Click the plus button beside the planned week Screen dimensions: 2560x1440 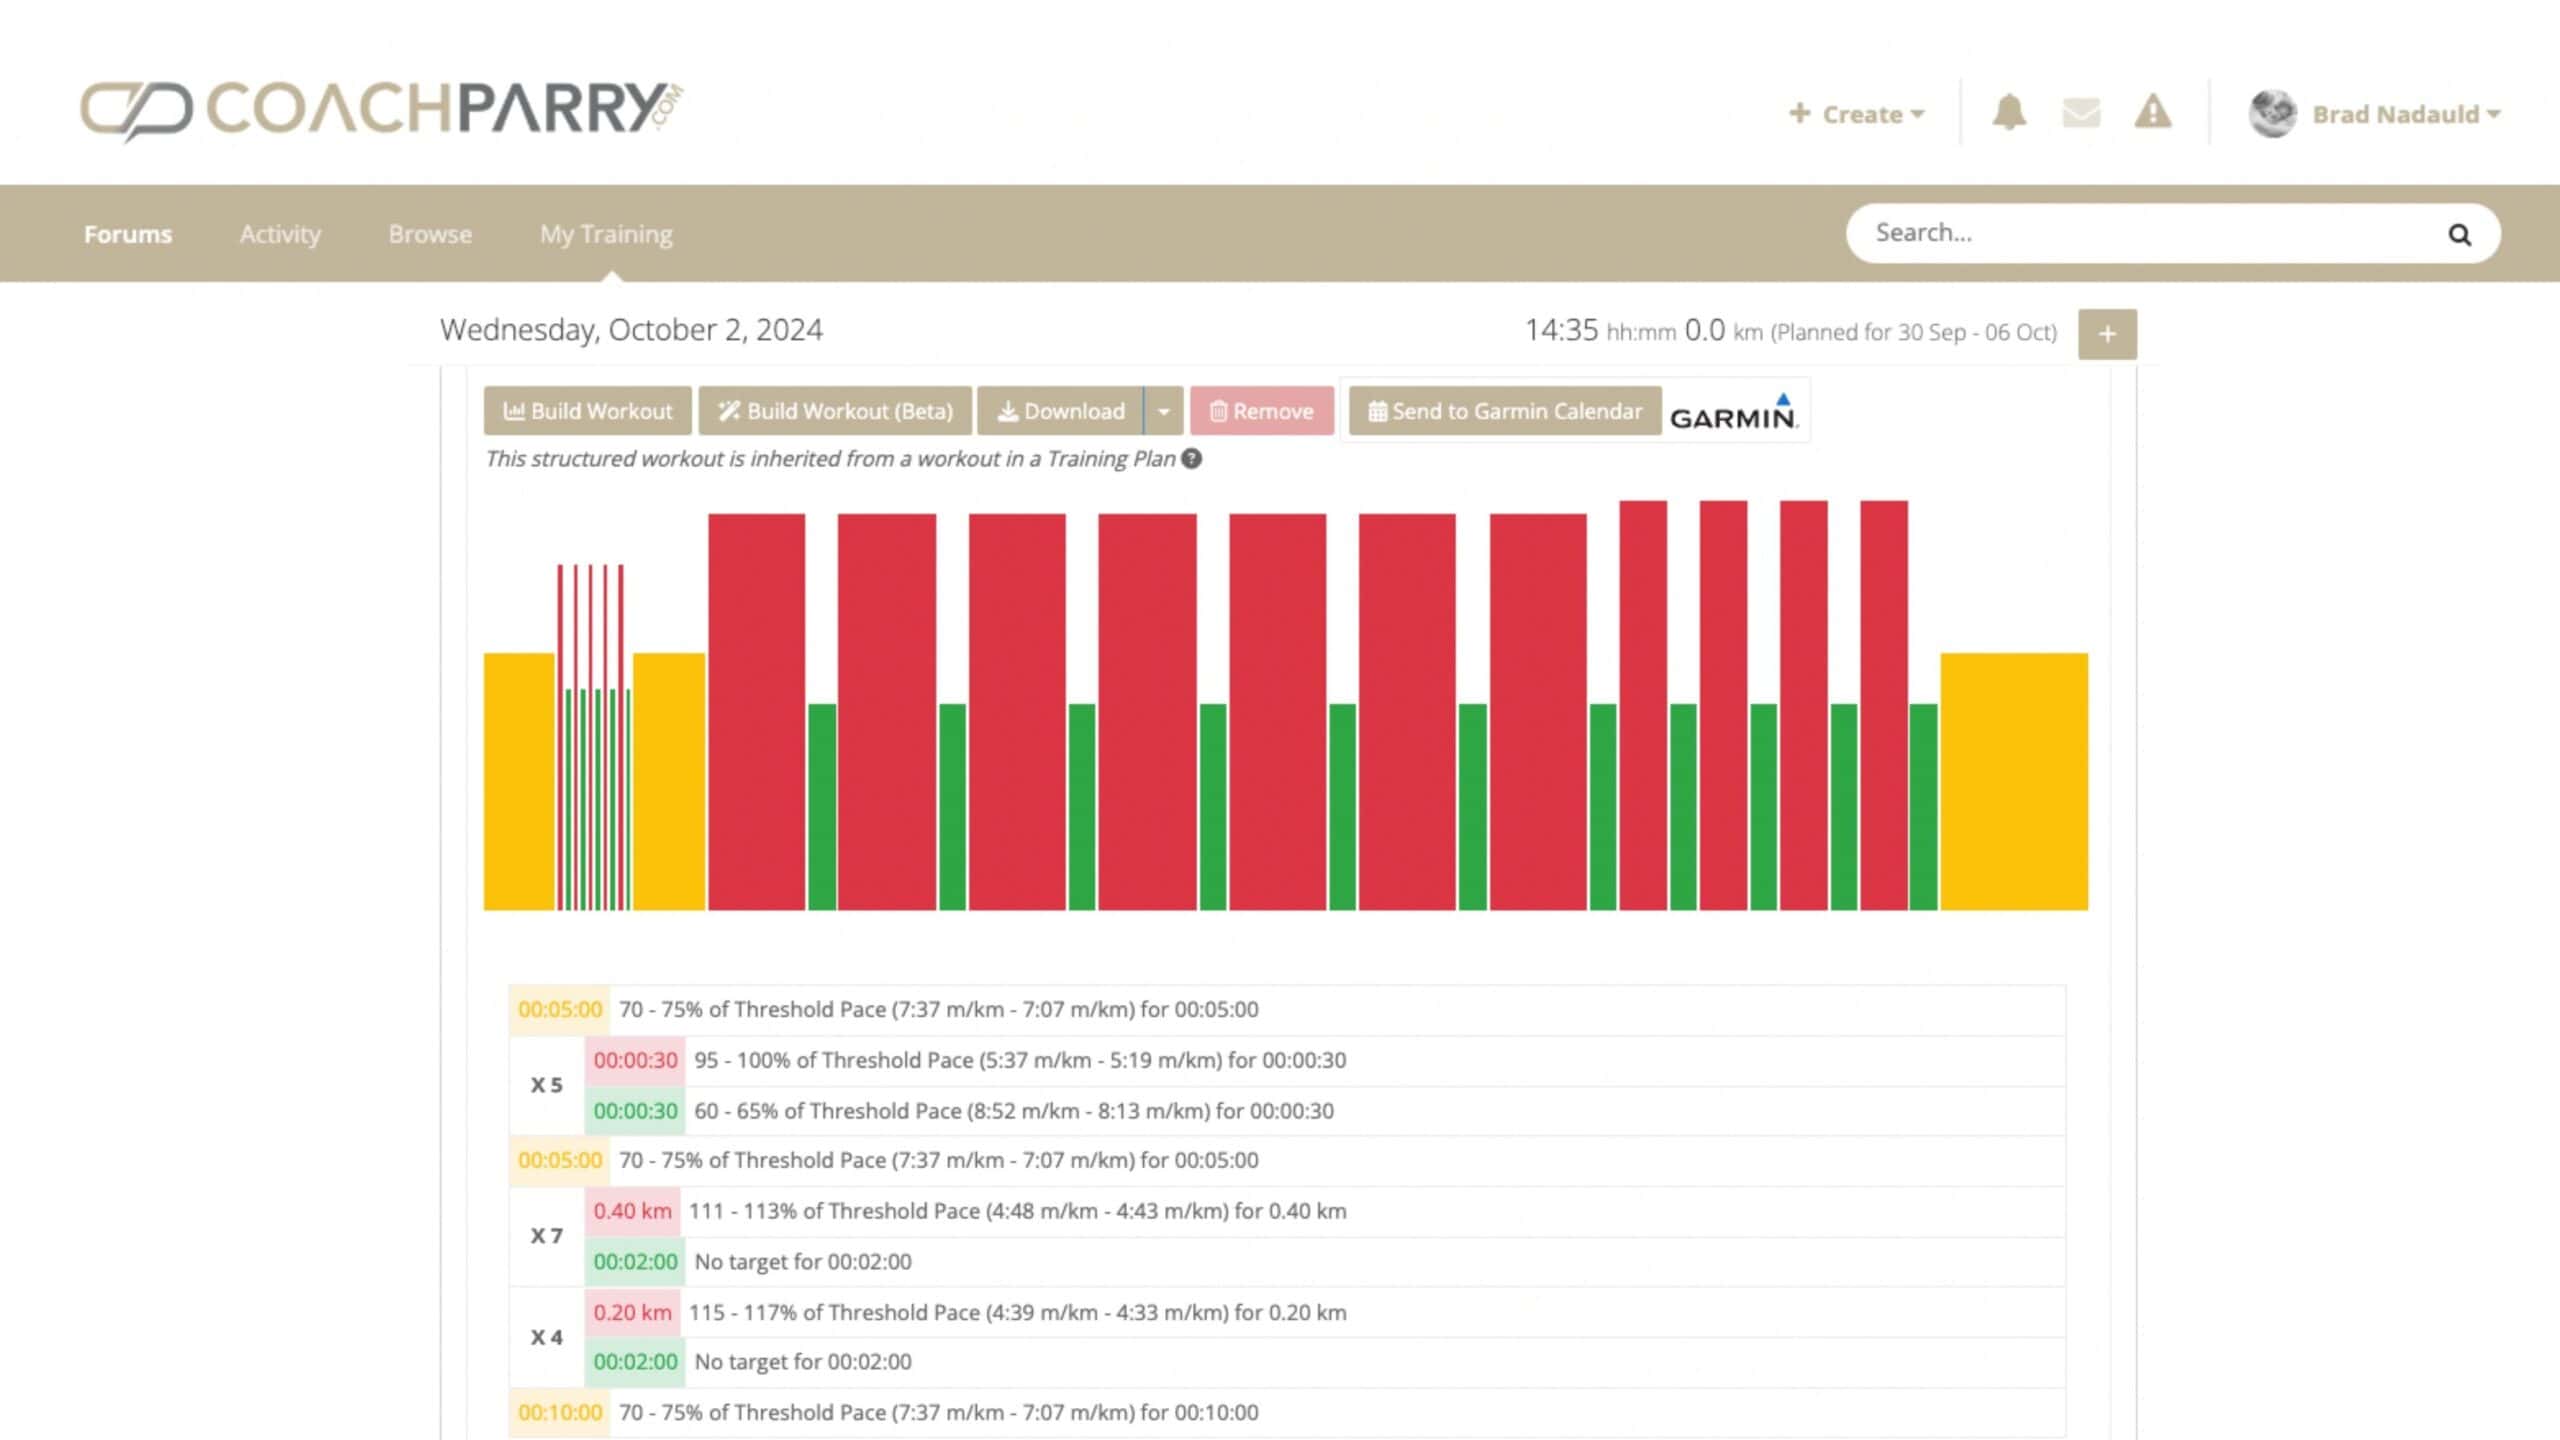click(x=2107, y=334)
